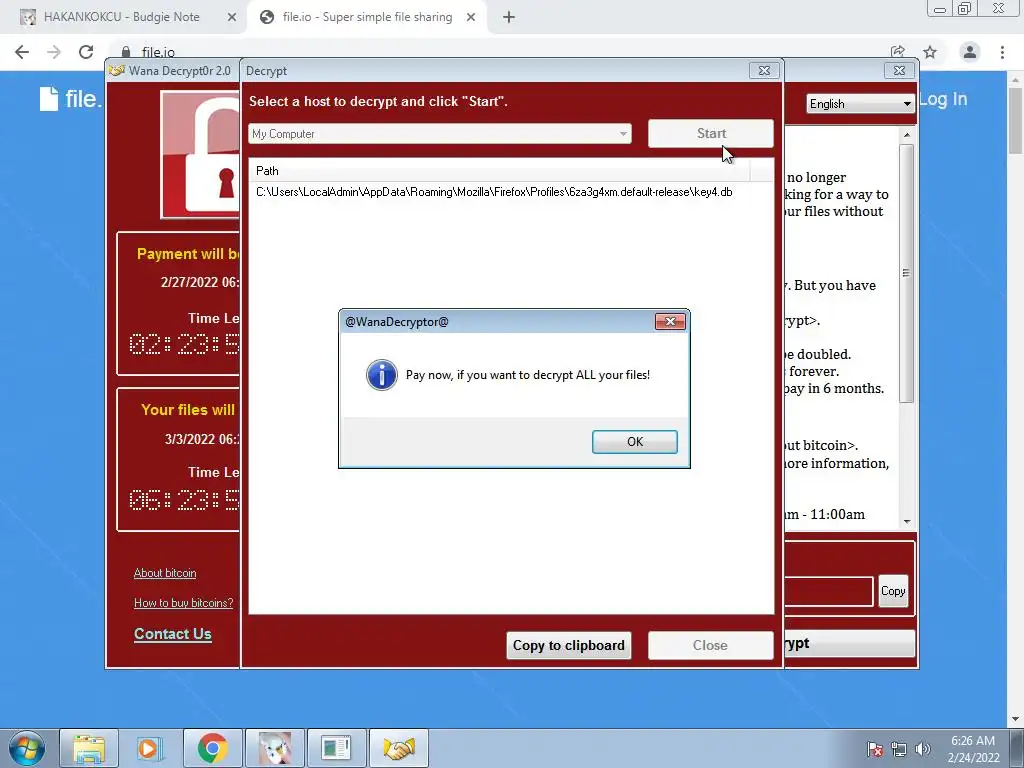1024x768 pixels.
Task: Go back in browser history
Action: (22, 52)
